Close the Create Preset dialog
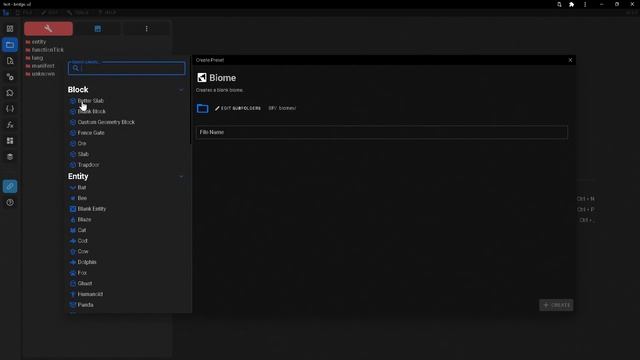Viewport: 640px width, 360px height. (x=570, y=60)
